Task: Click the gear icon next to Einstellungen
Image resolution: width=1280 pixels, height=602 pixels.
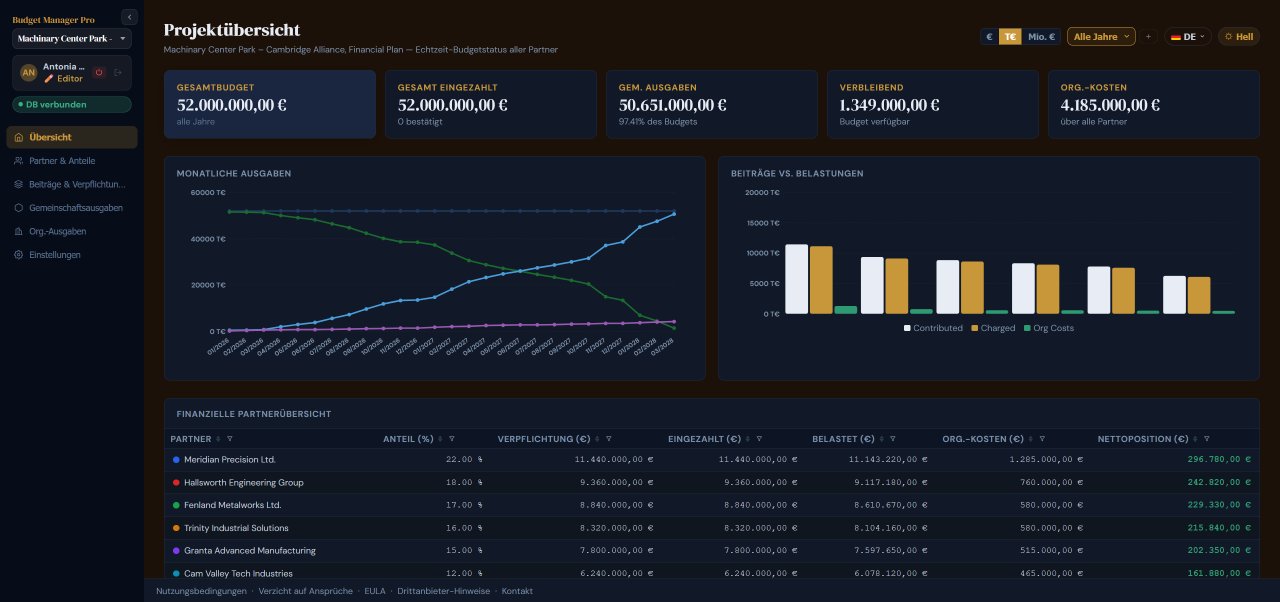Action: [x=19, y=255]
